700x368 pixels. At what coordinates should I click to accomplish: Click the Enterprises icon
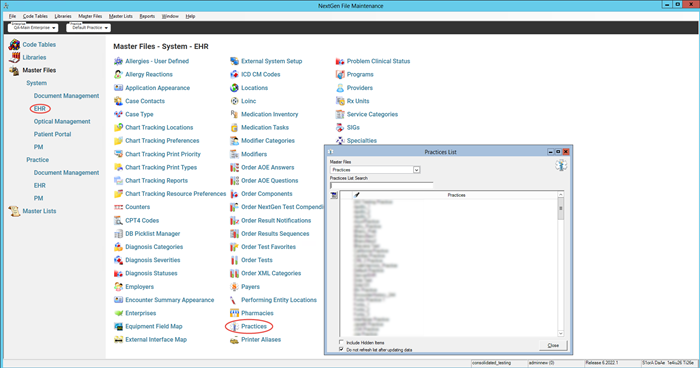click(118, 313)
